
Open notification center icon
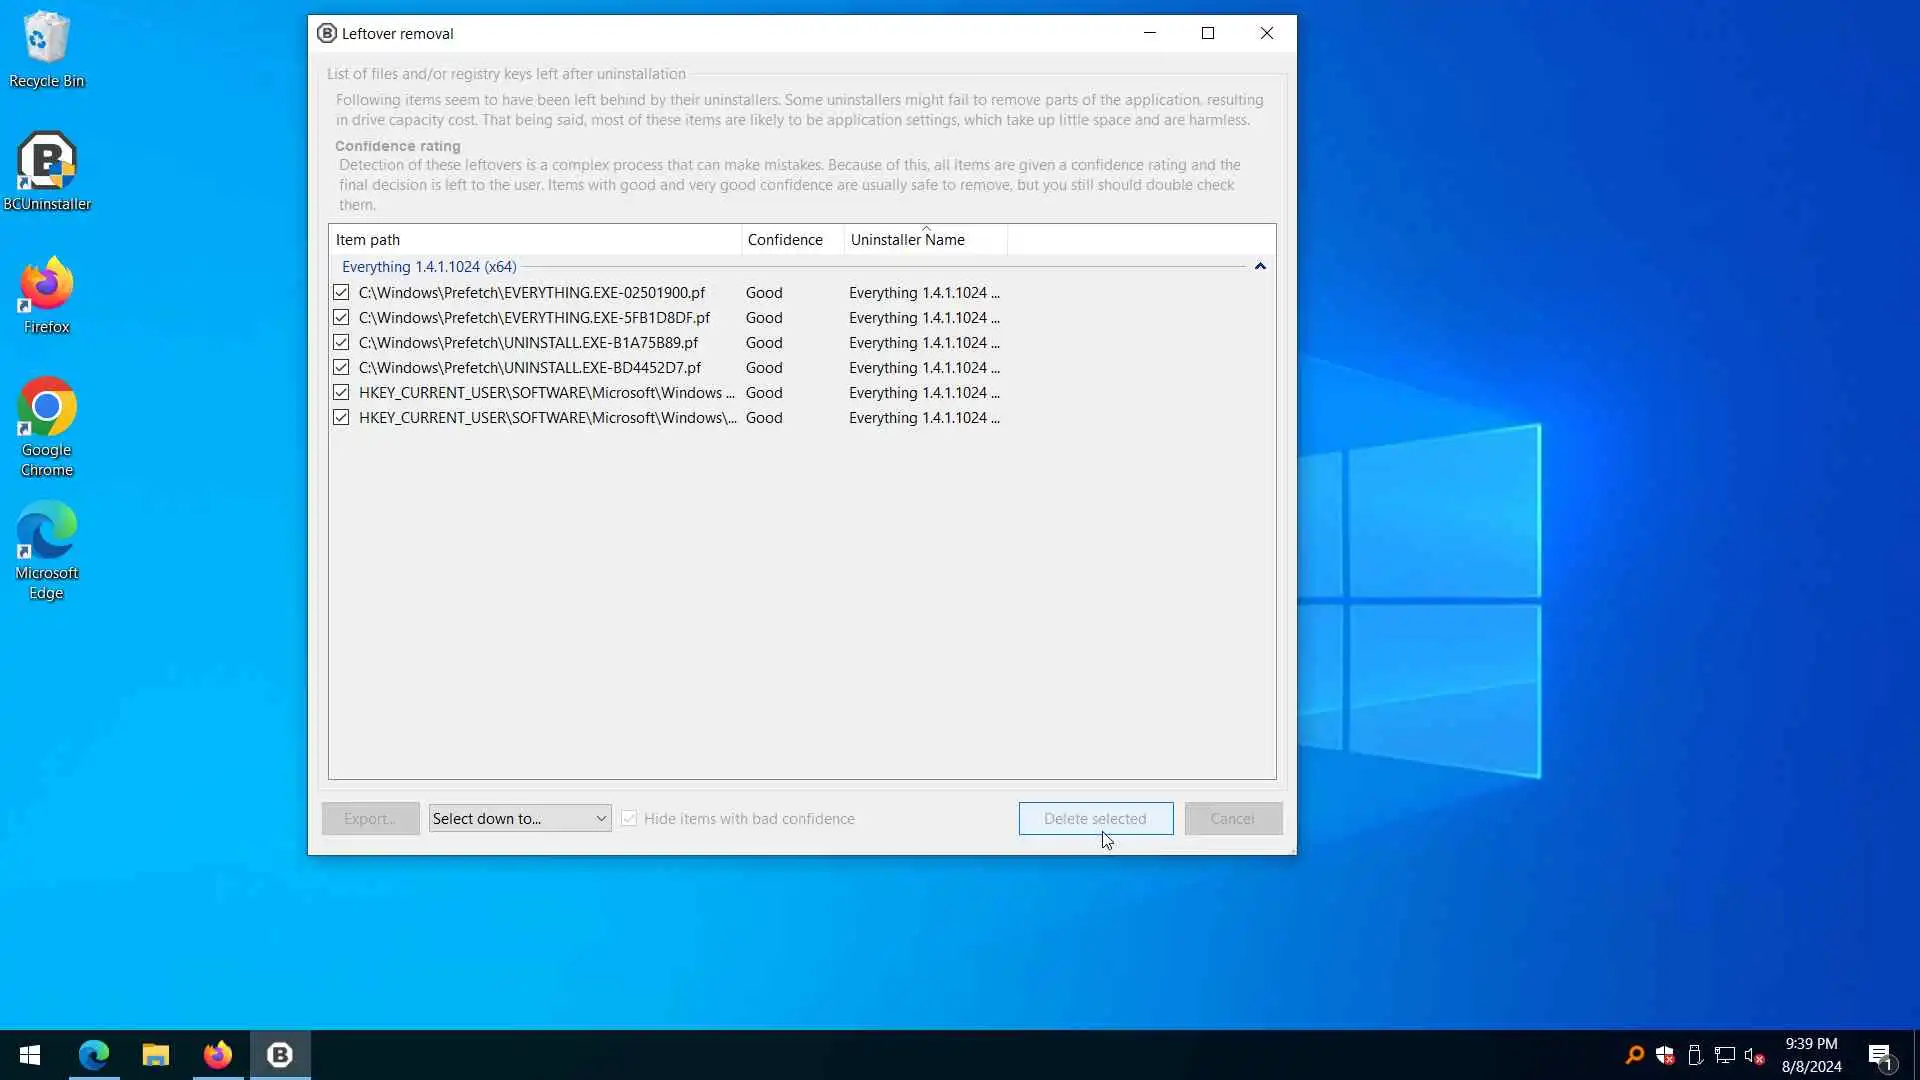tap(1880, 1055)
